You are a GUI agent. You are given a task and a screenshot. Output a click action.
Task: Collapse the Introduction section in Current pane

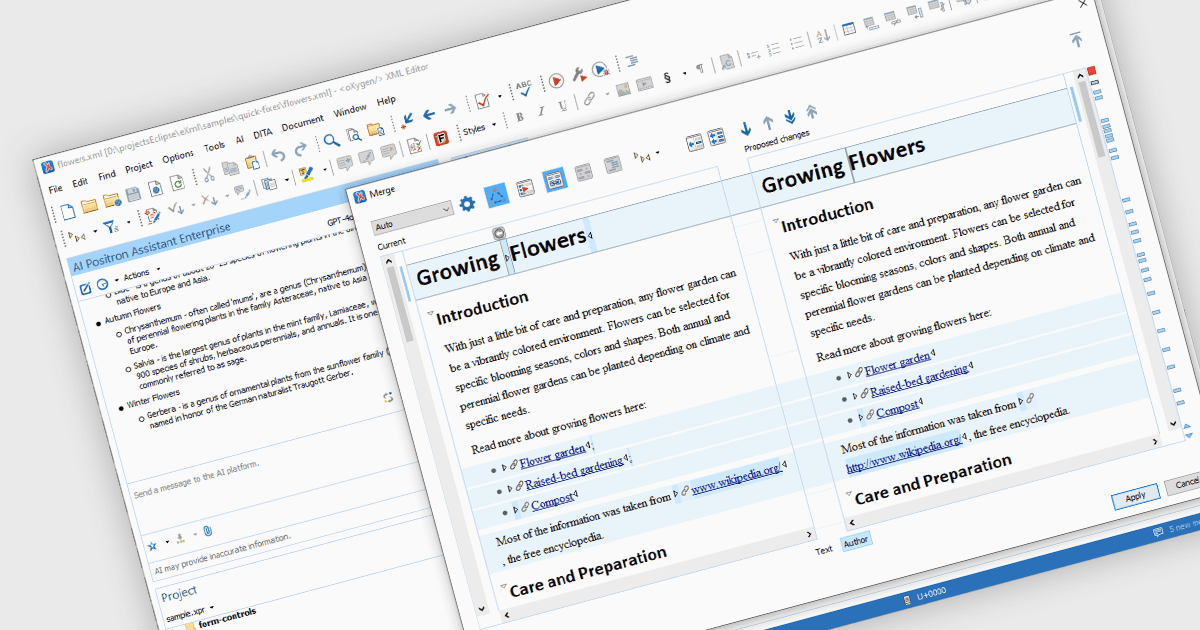430,315
